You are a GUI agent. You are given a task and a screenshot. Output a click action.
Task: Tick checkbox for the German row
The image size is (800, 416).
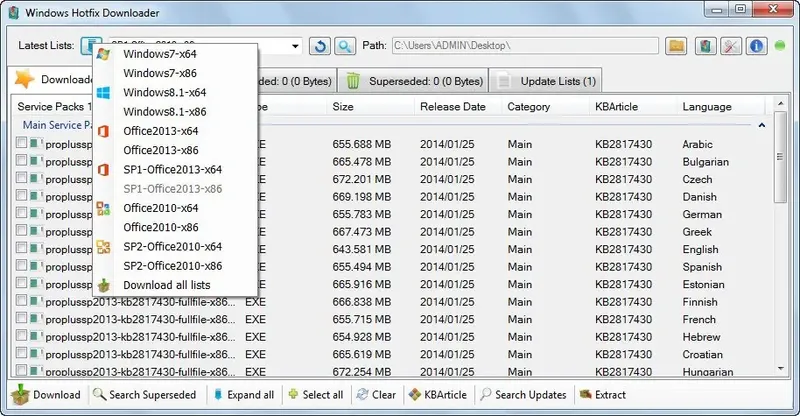tap(21, 212)
